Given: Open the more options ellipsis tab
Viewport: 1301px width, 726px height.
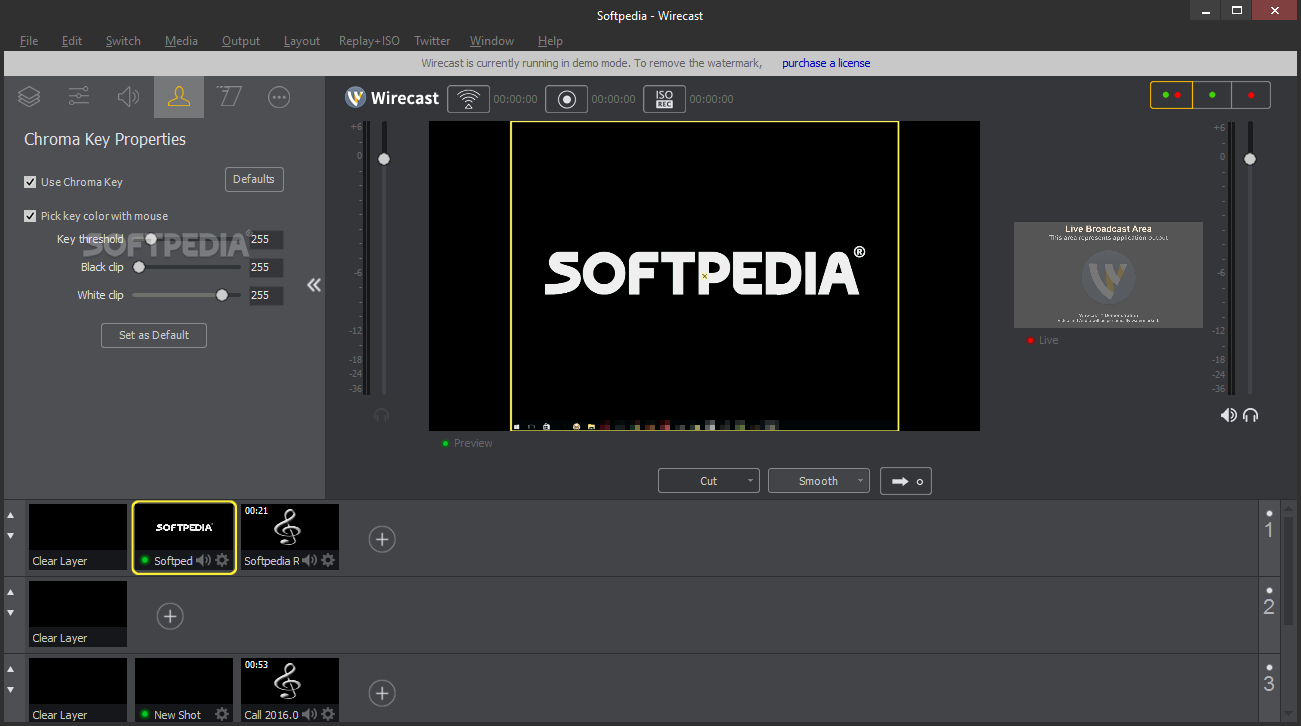Looking at the screenshot, I should click(279, 97).
